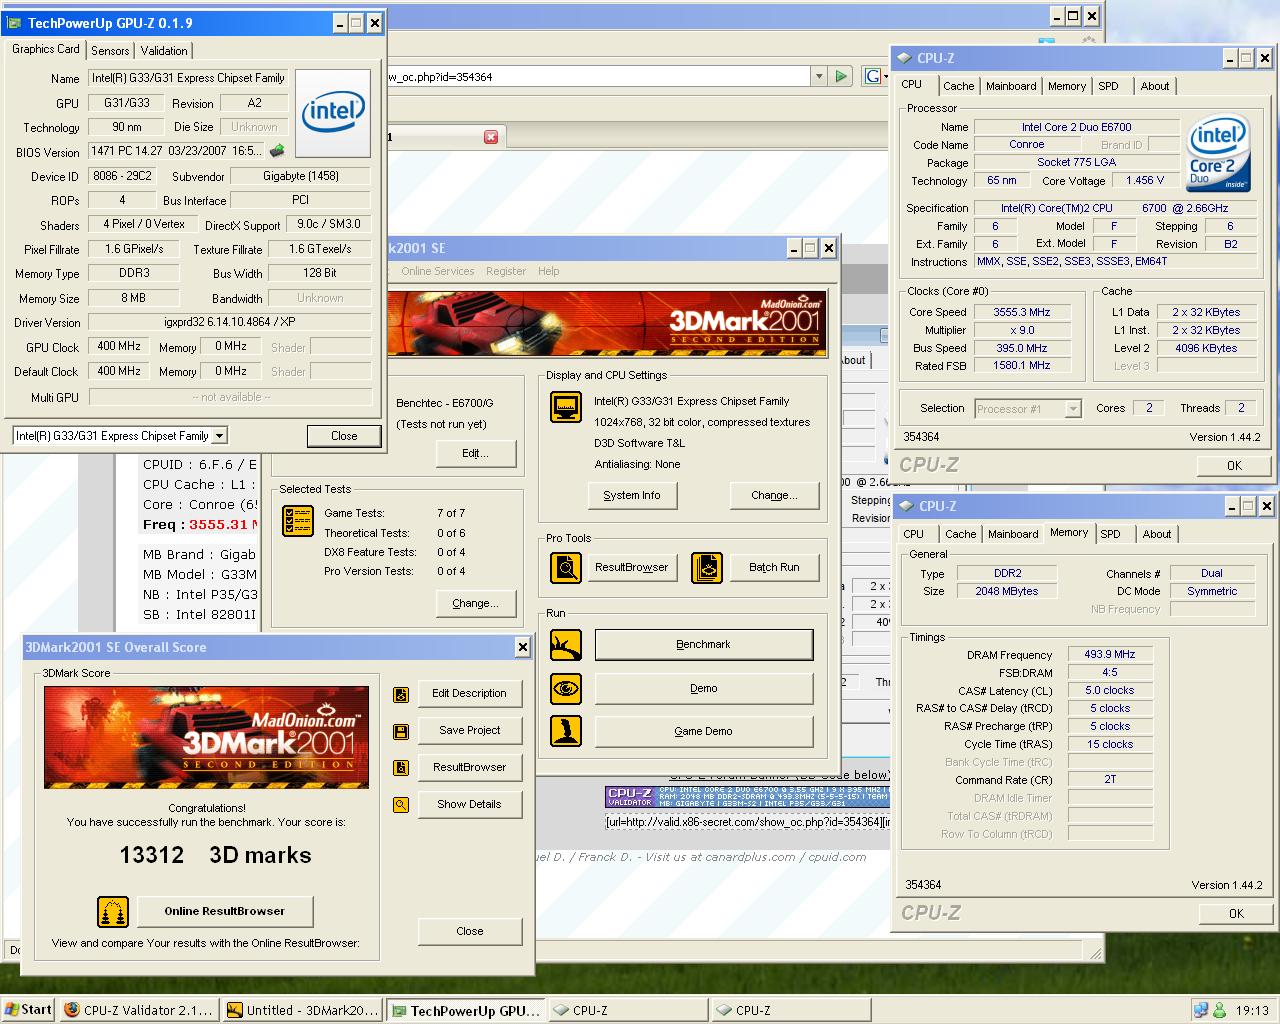Viewport: 1280px width, 1024px height.
Task: Click the System Info button
Action: point(631,495)
